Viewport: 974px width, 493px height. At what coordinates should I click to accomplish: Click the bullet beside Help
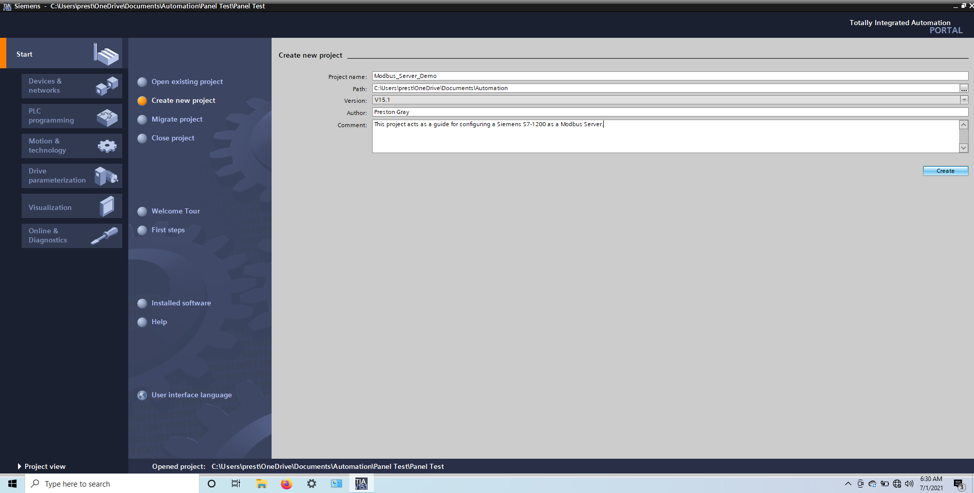(142, 322)
